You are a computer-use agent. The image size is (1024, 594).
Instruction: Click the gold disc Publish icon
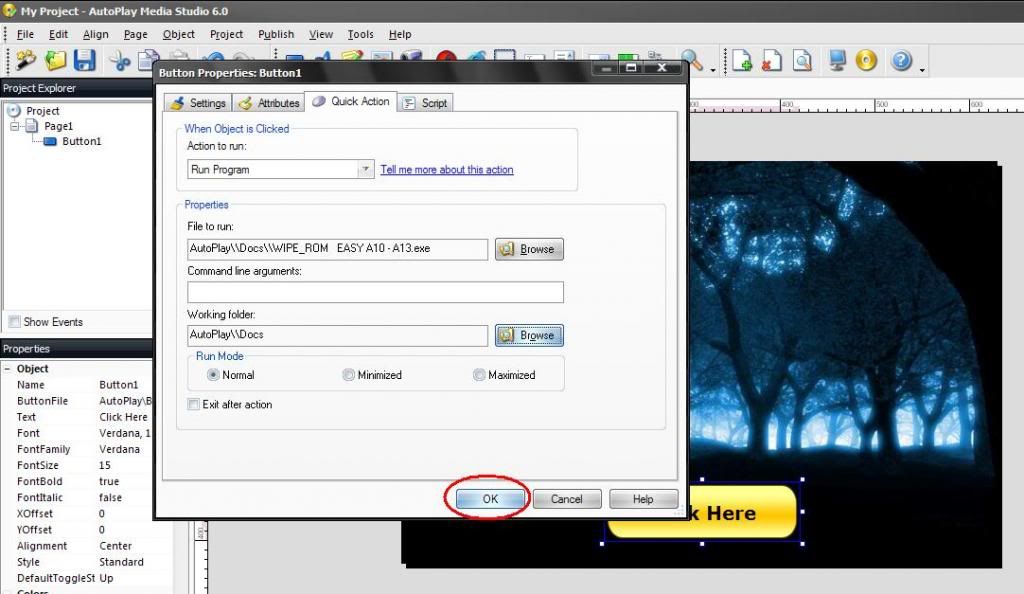pyautogui.click(x=866, y=61)
